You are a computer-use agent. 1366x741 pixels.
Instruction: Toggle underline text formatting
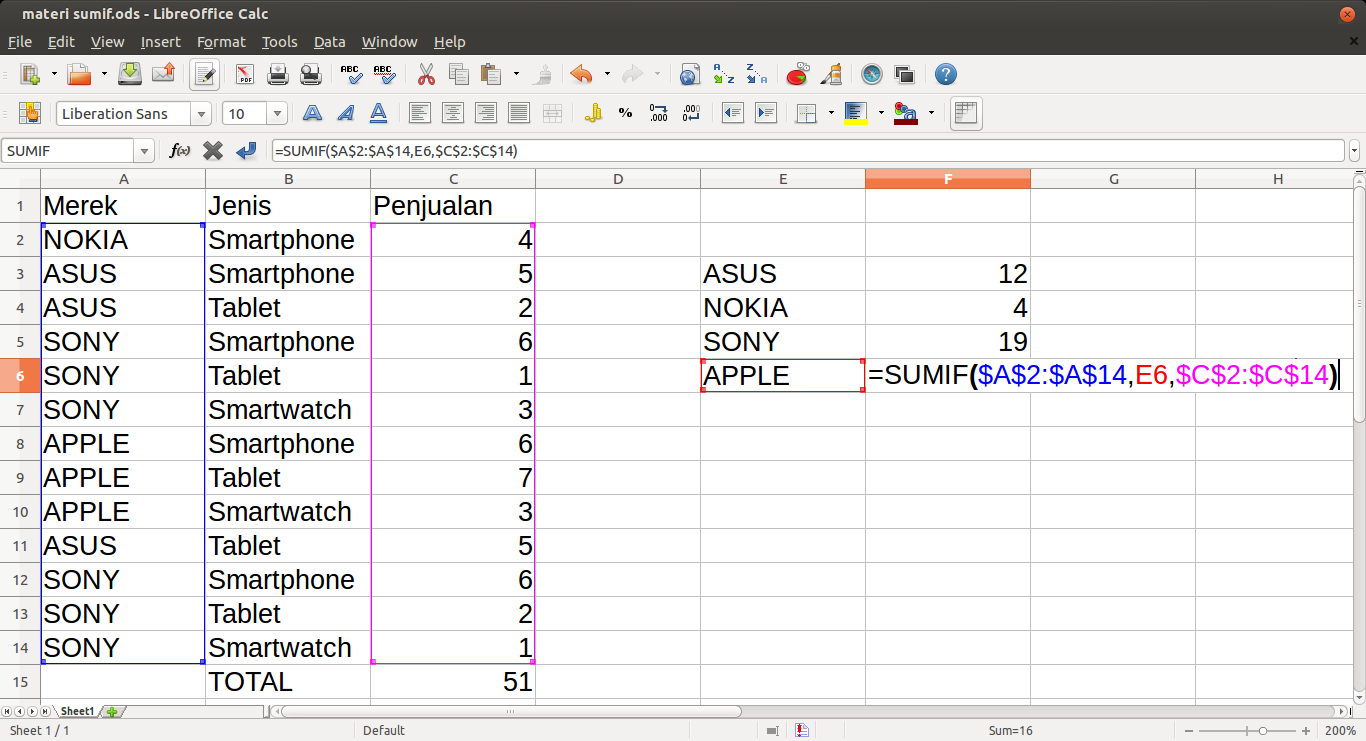tap(378, 113)
